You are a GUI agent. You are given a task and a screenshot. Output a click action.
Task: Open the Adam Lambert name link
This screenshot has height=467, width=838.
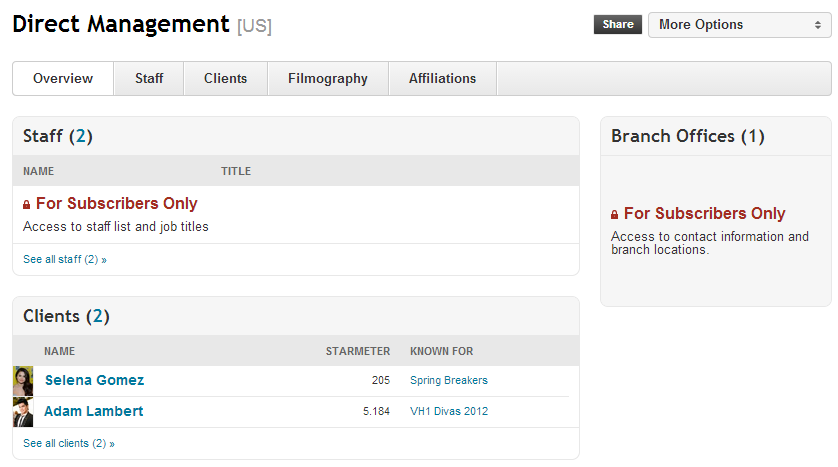[94, 411]
